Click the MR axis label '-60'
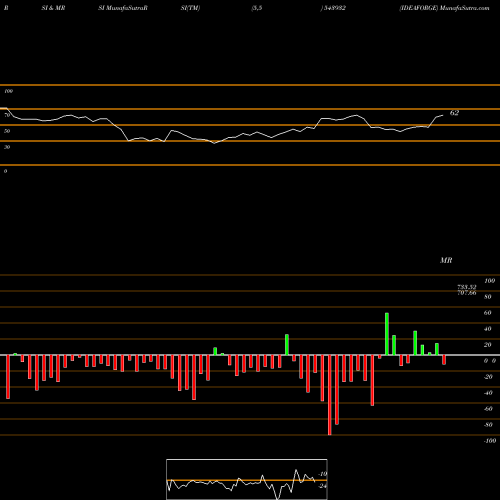Image resolution: width=500 pixels, height=500 pixels. 488,409
